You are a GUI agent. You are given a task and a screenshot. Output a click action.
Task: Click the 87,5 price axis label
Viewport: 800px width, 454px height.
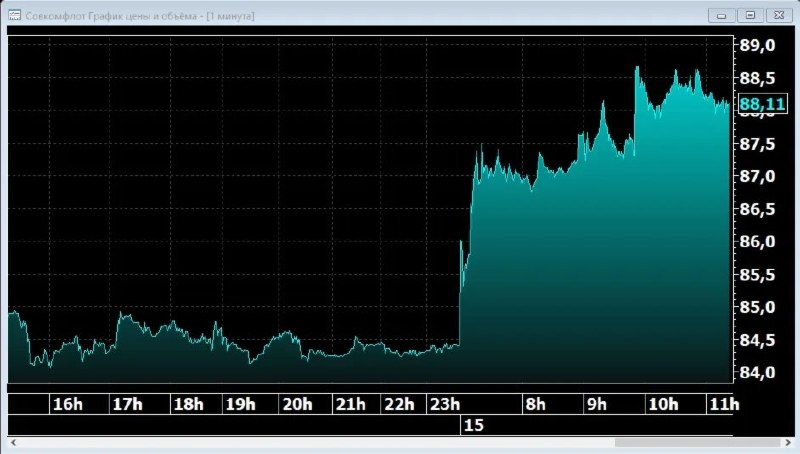point(757,144)
